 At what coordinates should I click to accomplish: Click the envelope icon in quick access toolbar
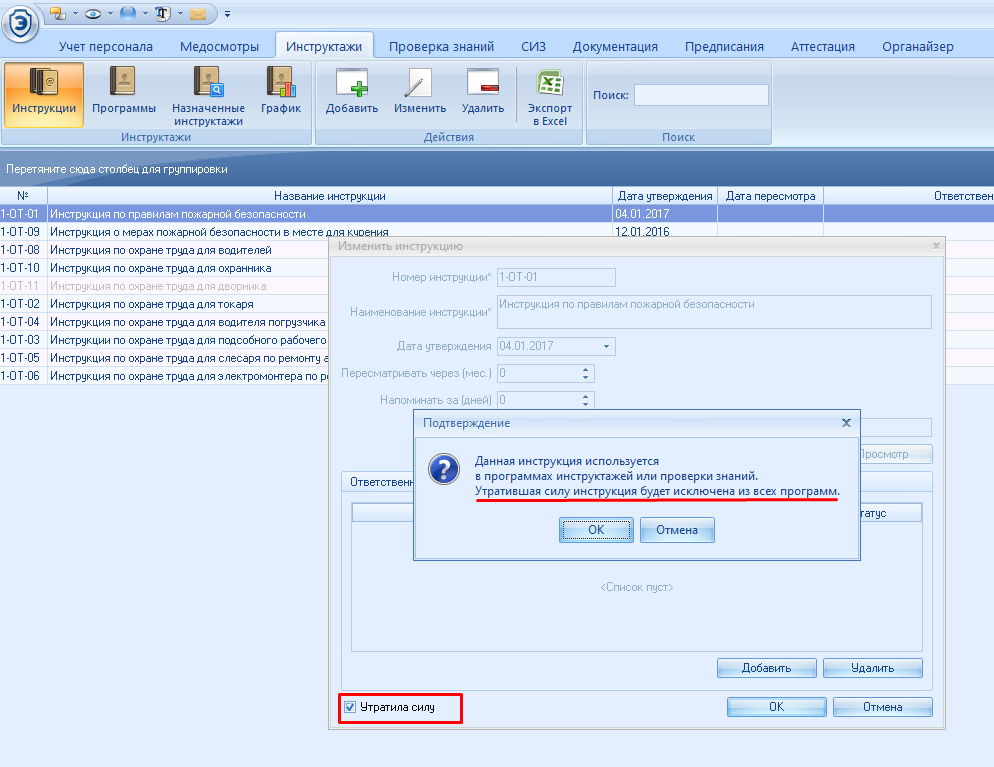[x=198, y=13]
